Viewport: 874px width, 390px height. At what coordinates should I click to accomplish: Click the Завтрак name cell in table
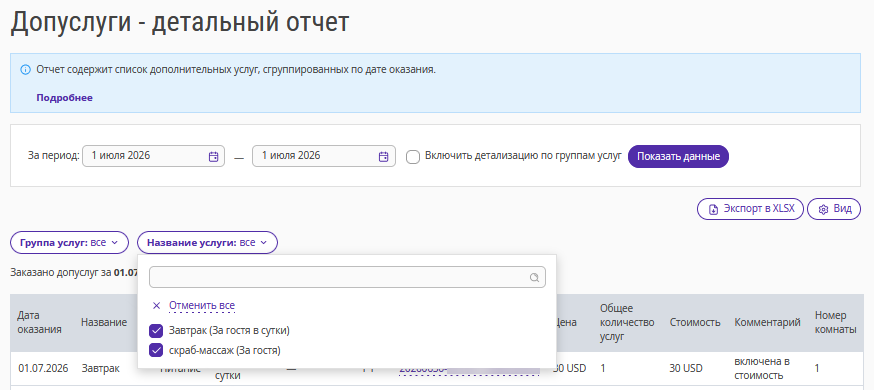[x=100, y=368]
